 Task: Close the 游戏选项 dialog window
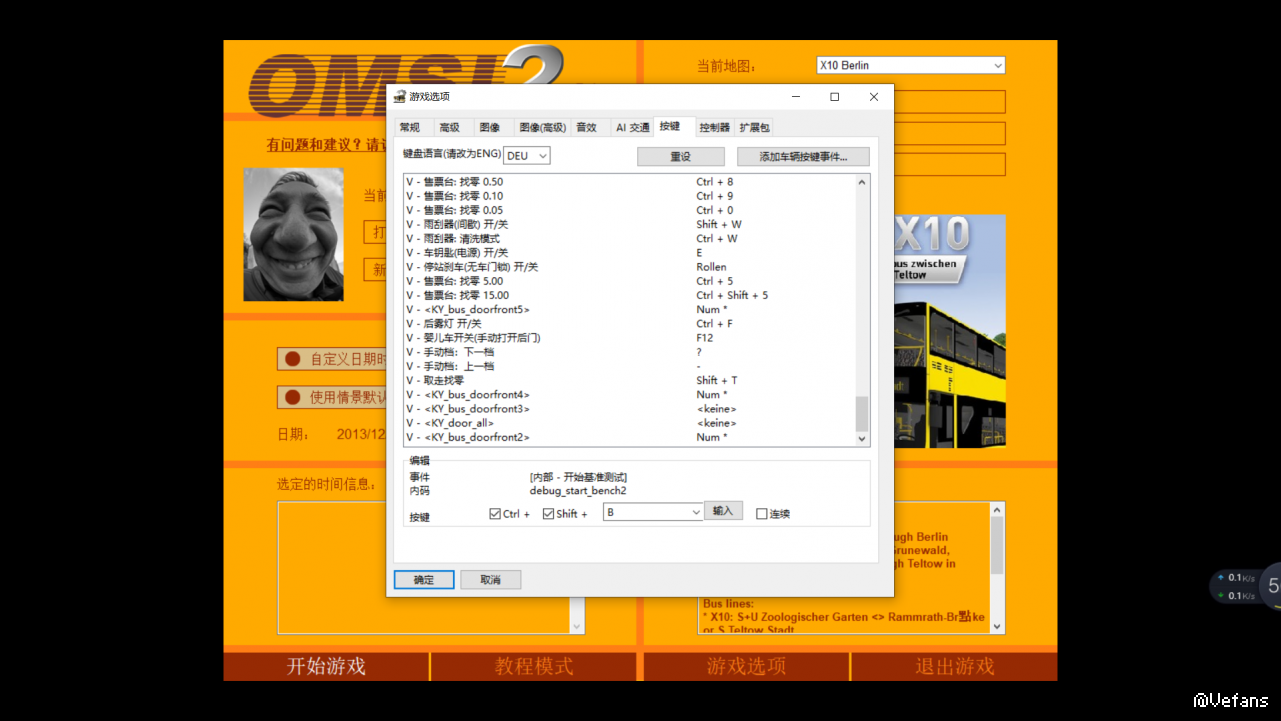pos(874,97)
